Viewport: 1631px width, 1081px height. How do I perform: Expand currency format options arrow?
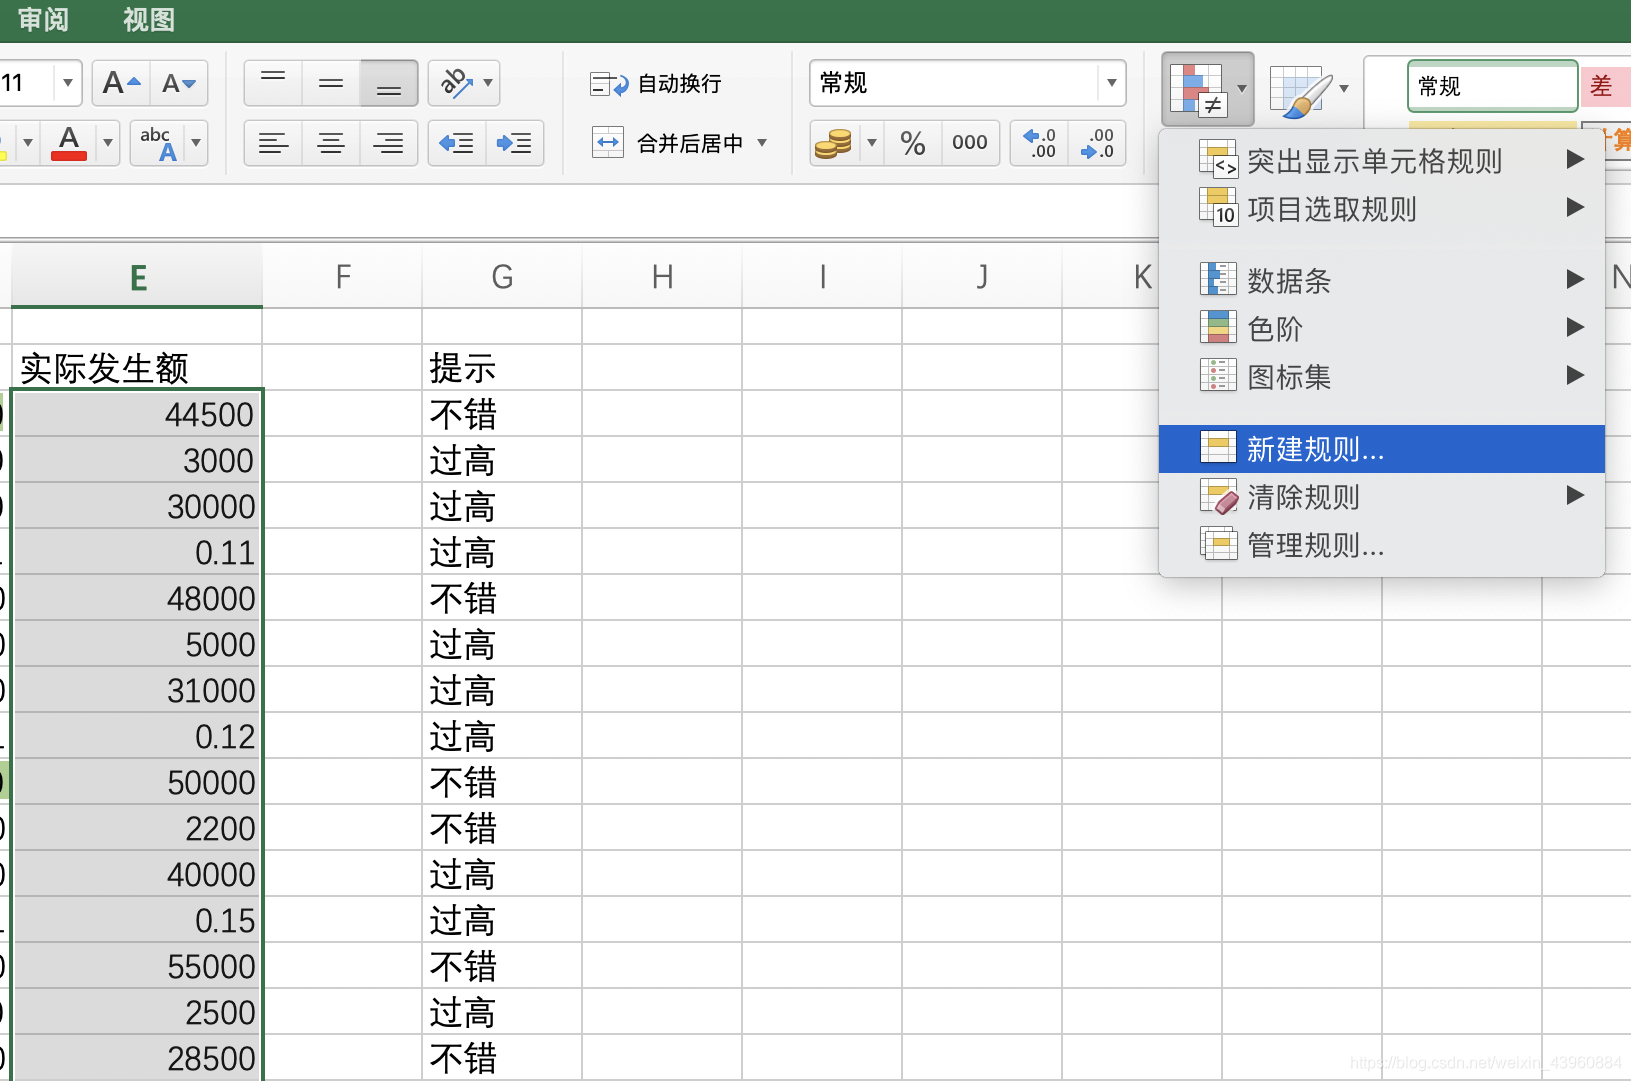872,143
